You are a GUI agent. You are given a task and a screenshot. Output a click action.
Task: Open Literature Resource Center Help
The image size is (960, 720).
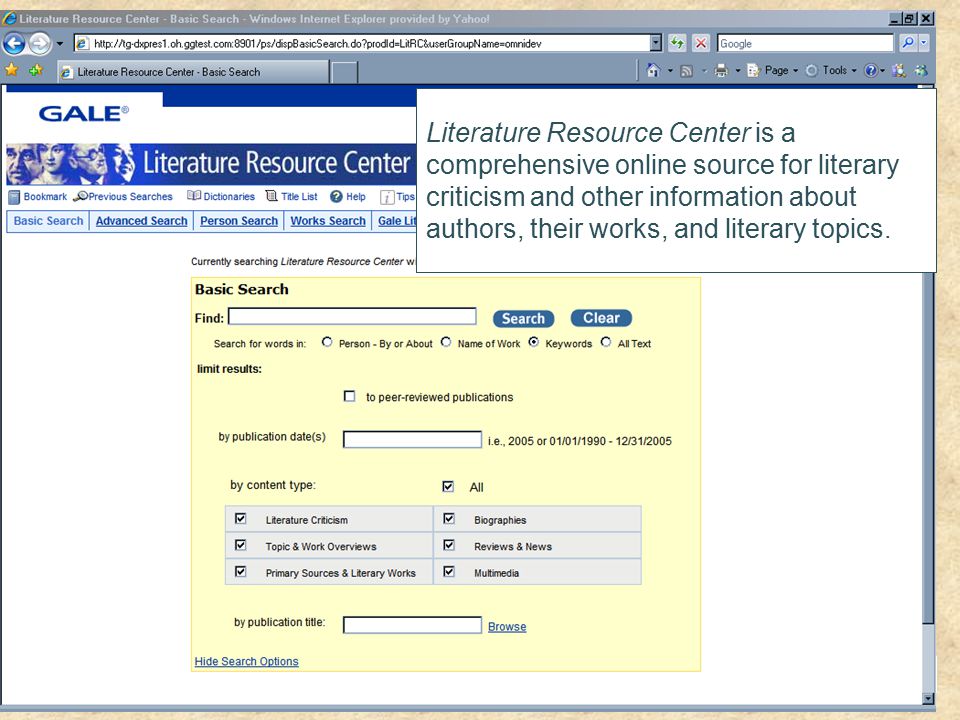(x=348, y=197)
